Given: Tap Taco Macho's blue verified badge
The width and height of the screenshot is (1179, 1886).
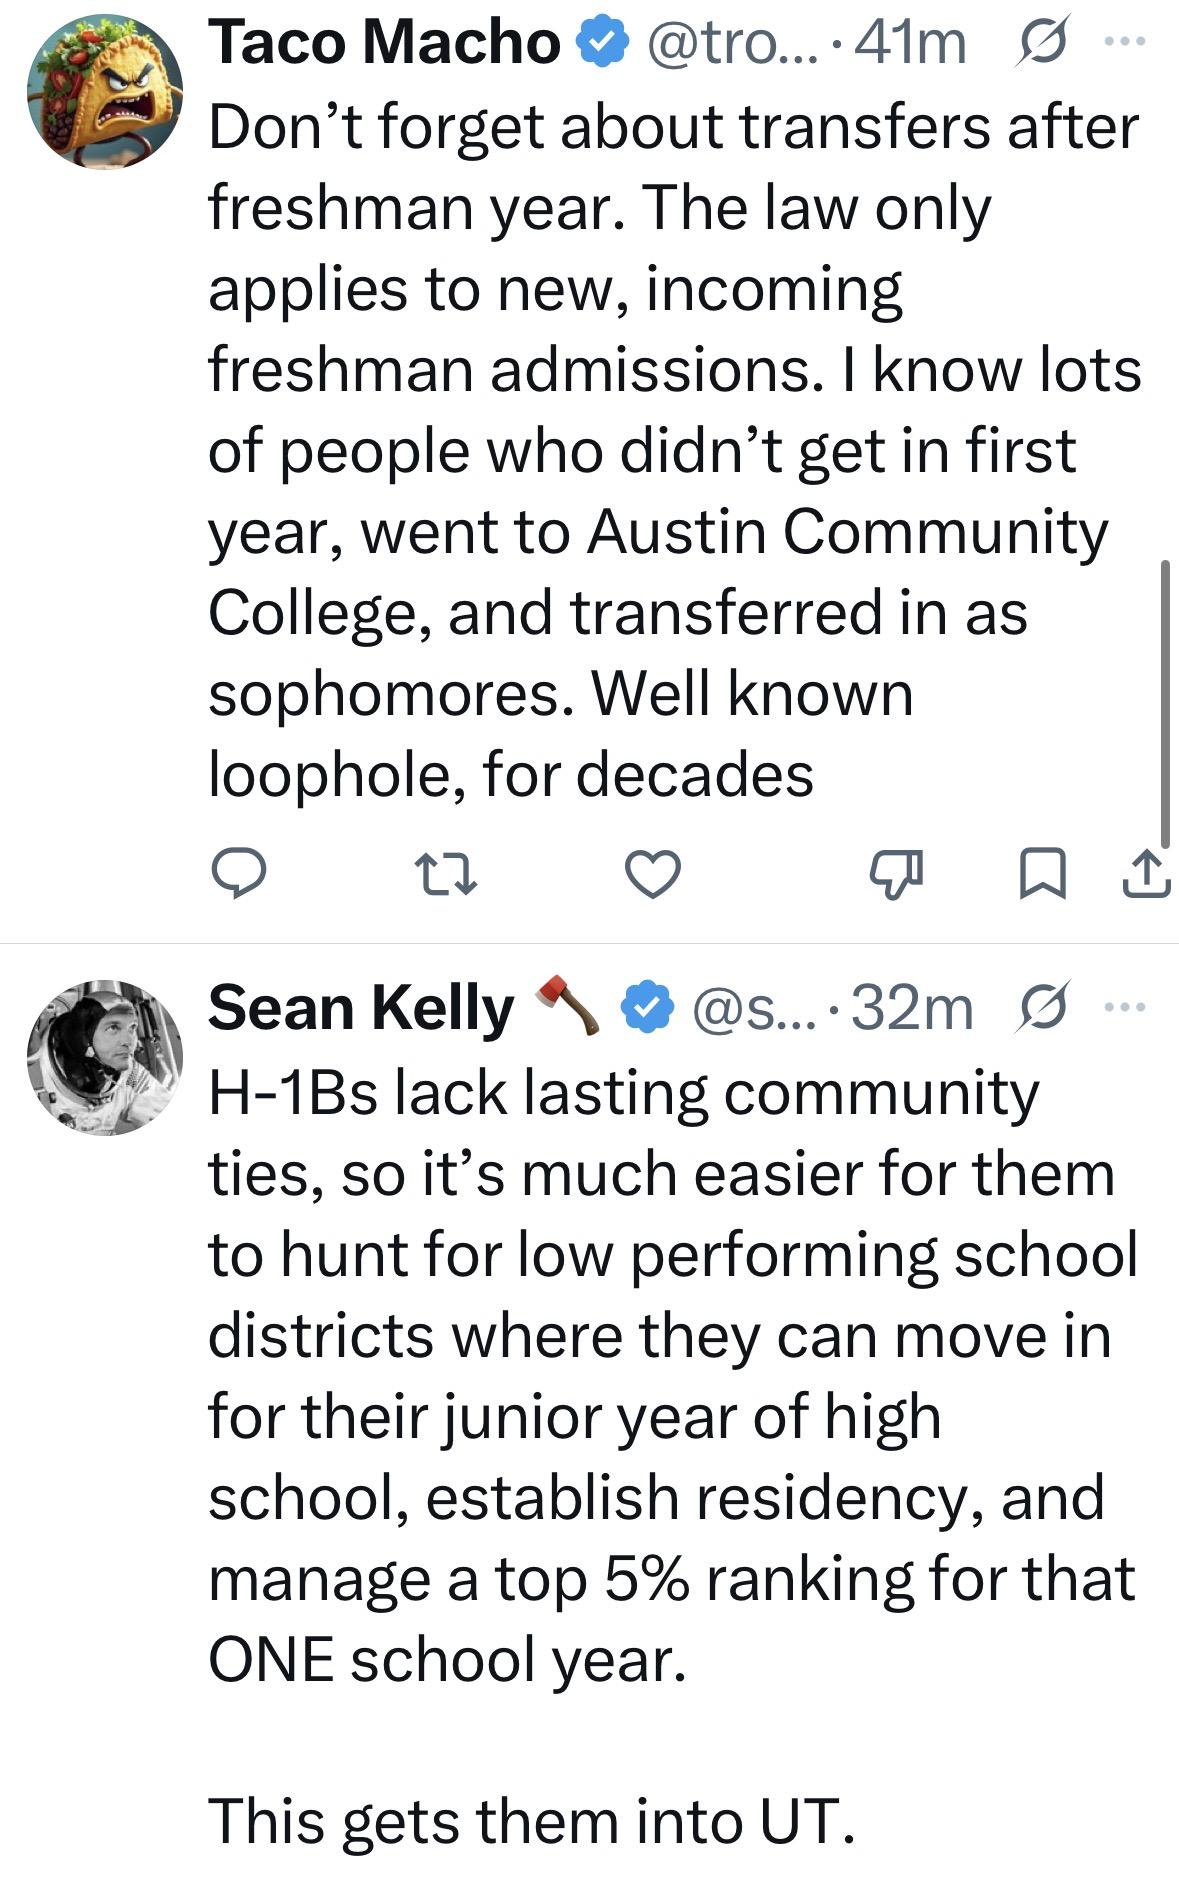Looking at the screenshot, I should [598, 44].
